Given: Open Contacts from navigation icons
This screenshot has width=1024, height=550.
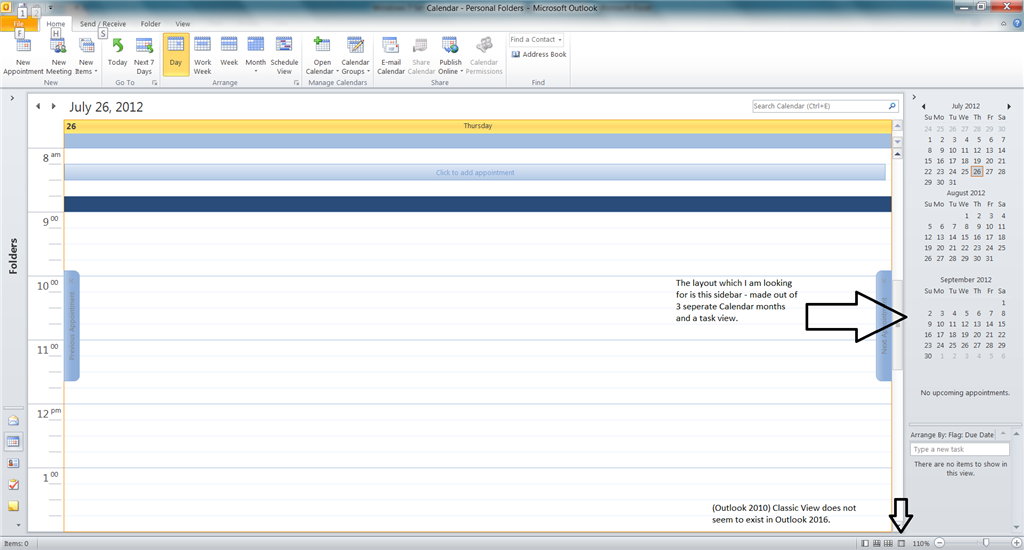Looking at the screenshot, I should [13, 463].
